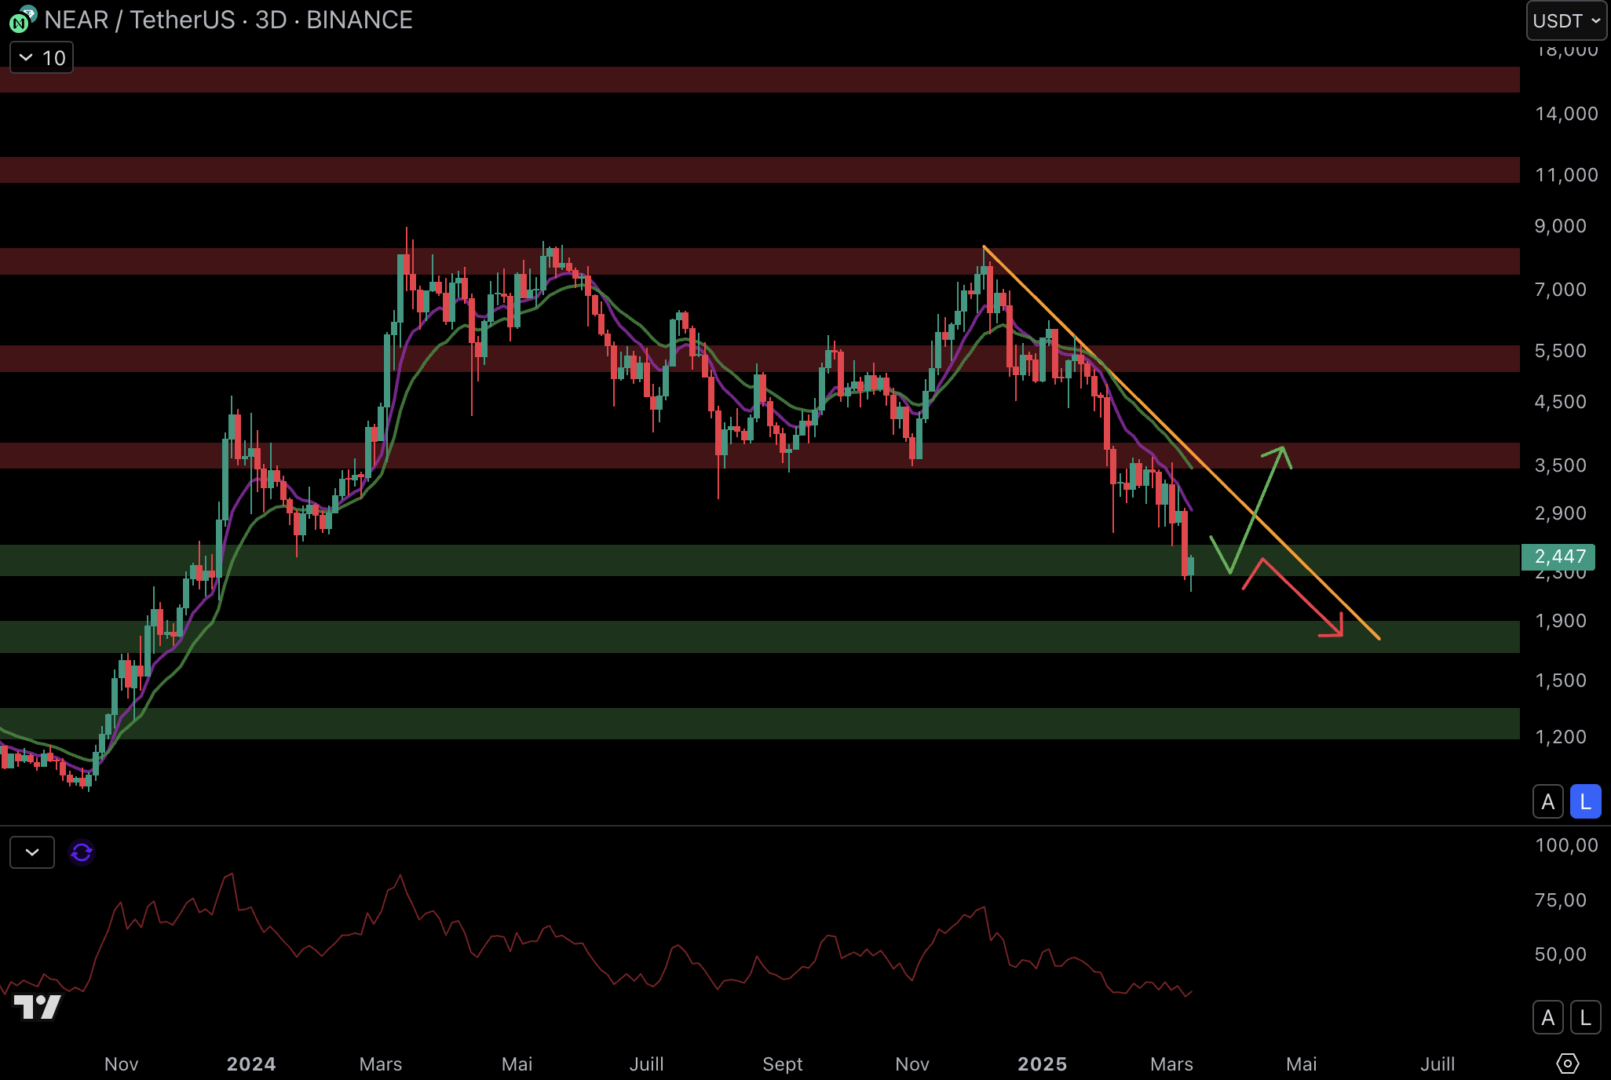Click the first Nov time axis label
The width and height of the screenshot is (1611, 1080).
pos(121,1064)
